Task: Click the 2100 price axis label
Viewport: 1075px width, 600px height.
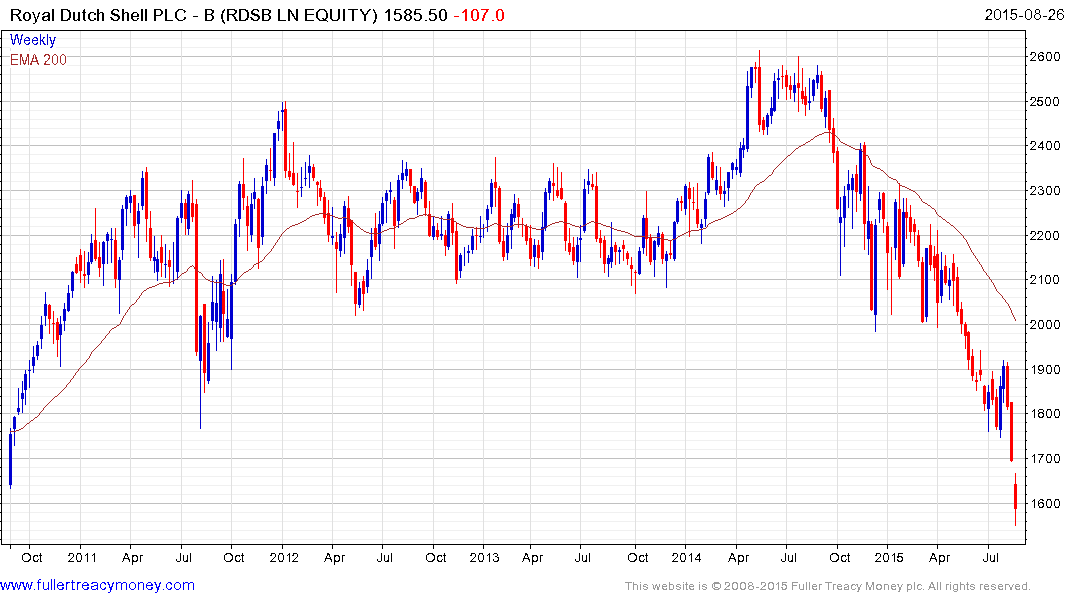Action: (x=1045, y=280)
